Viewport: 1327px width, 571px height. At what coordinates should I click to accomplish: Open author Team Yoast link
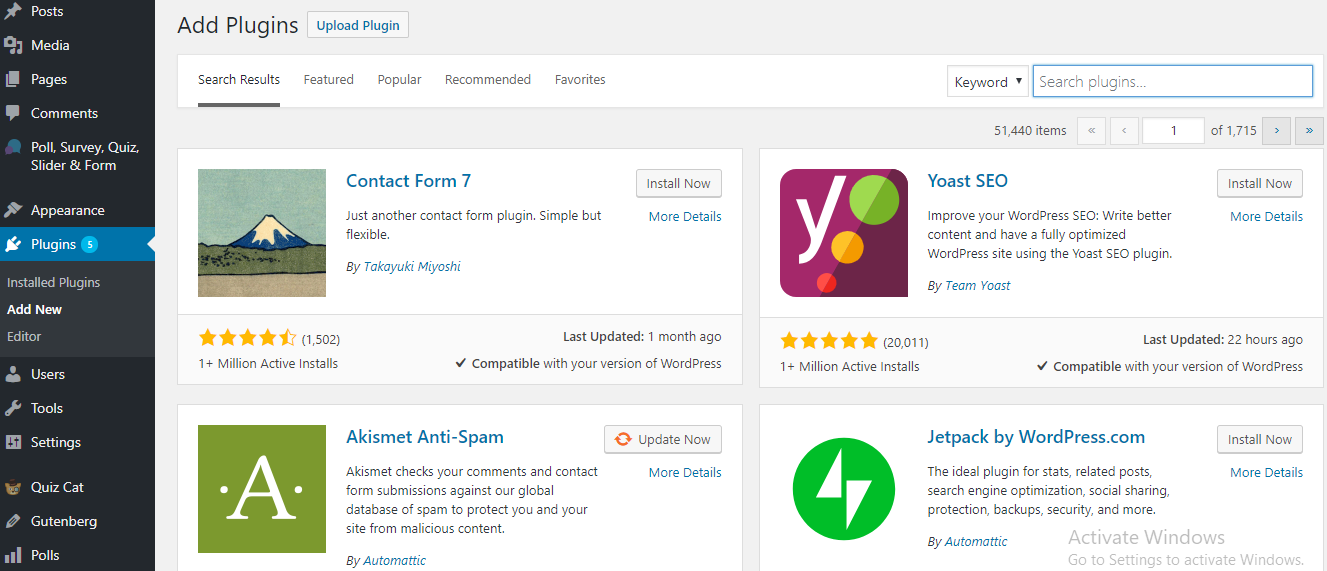978,285
